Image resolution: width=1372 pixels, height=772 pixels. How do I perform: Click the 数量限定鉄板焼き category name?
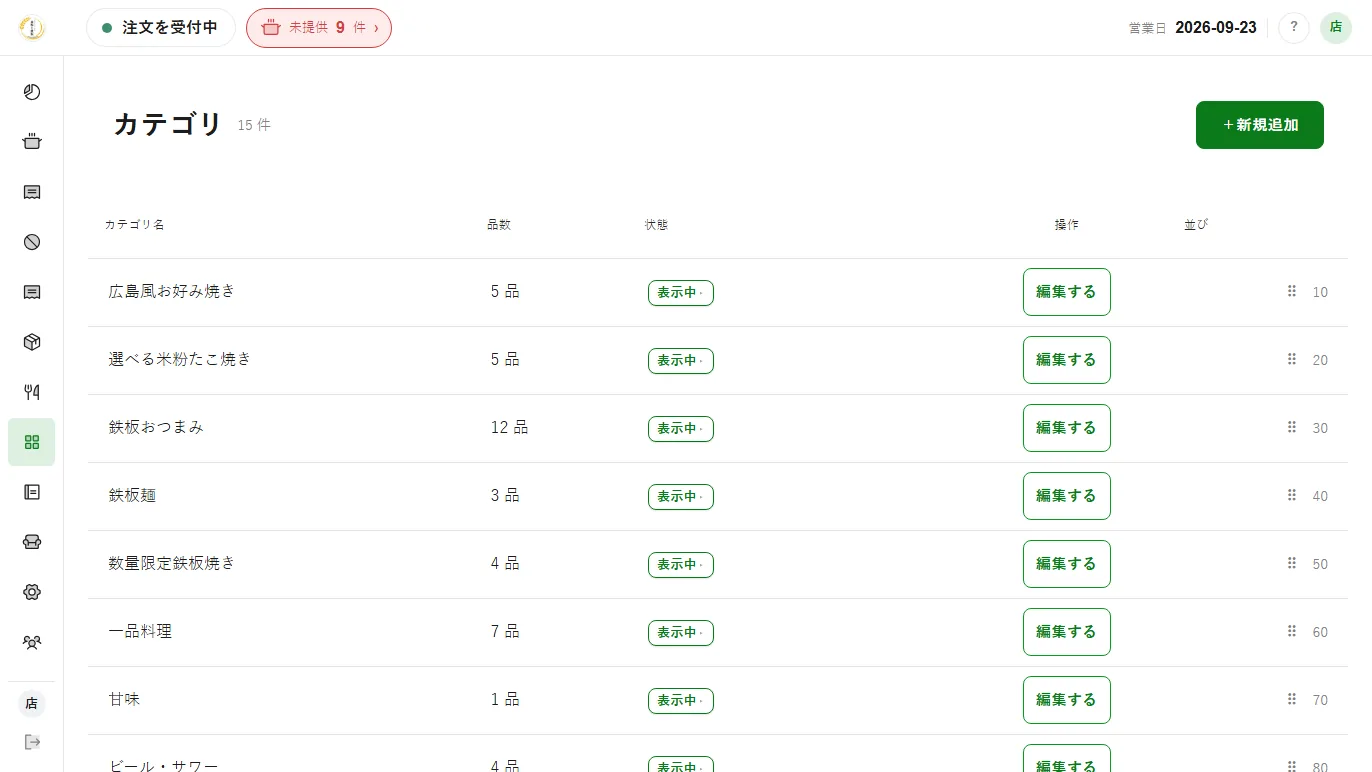172,563
